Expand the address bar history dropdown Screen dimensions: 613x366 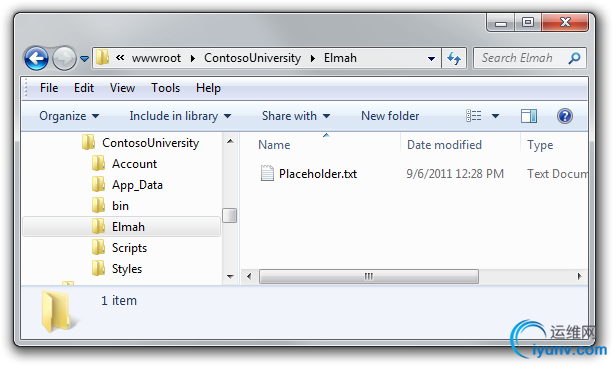tap(431, 59)
